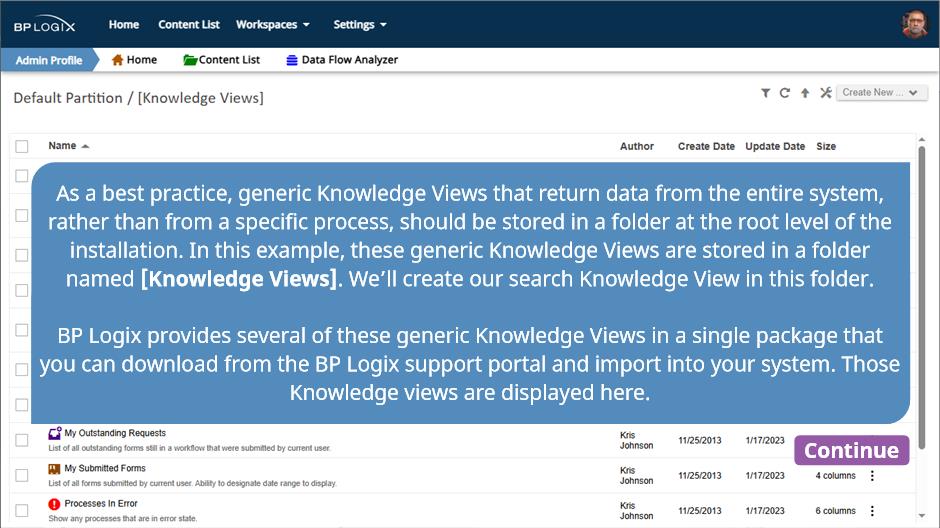The height and width of the screenshot is (528, 940).
Task: Sort by the Update Date column
Action: click(x=775, y=146)
